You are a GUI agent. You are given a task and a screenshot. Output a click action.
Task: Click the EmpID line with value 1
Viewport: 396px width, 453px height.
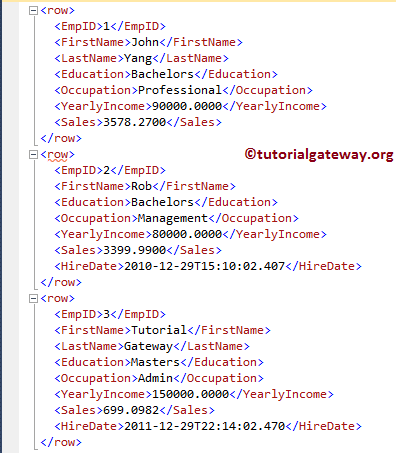(110, 26)
